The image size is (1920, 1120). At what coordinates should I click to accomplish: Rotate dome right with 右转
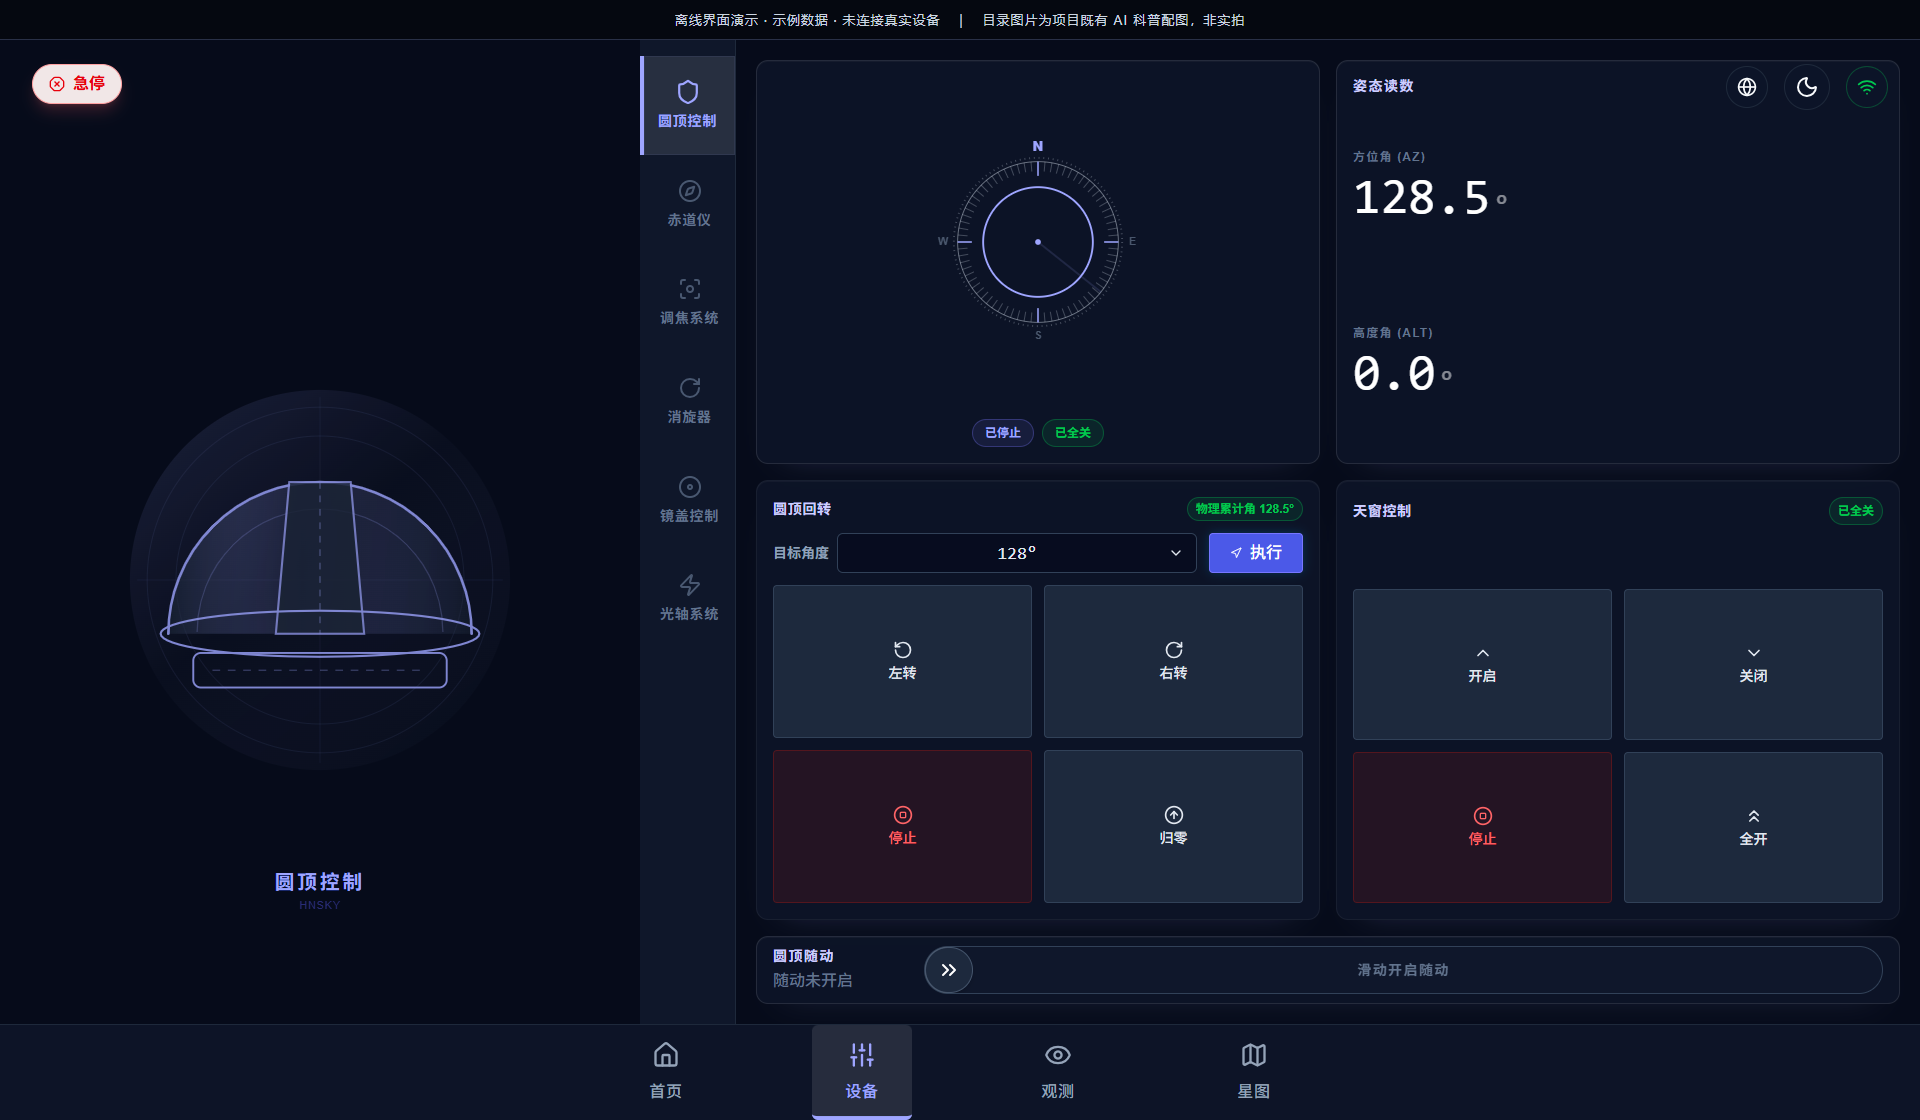(1173, 661)
